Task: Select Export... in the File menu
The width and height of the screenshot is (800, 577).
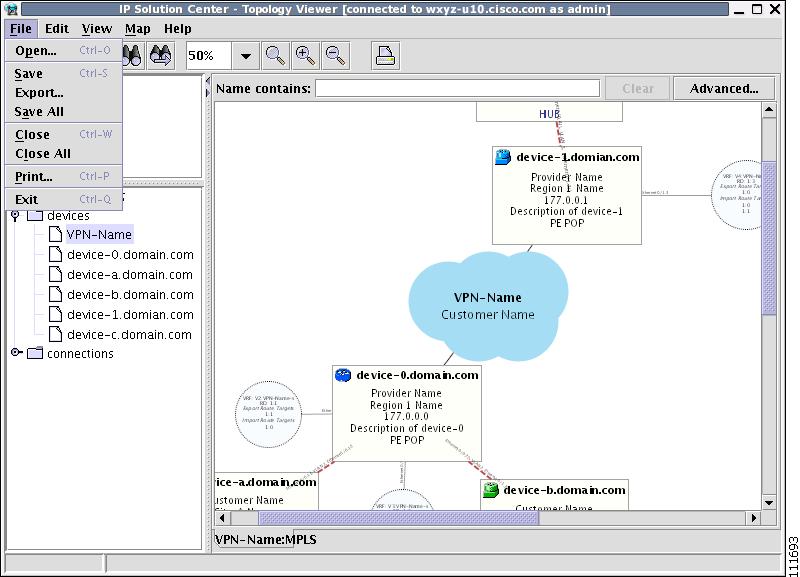Action: tap(63, 93)
